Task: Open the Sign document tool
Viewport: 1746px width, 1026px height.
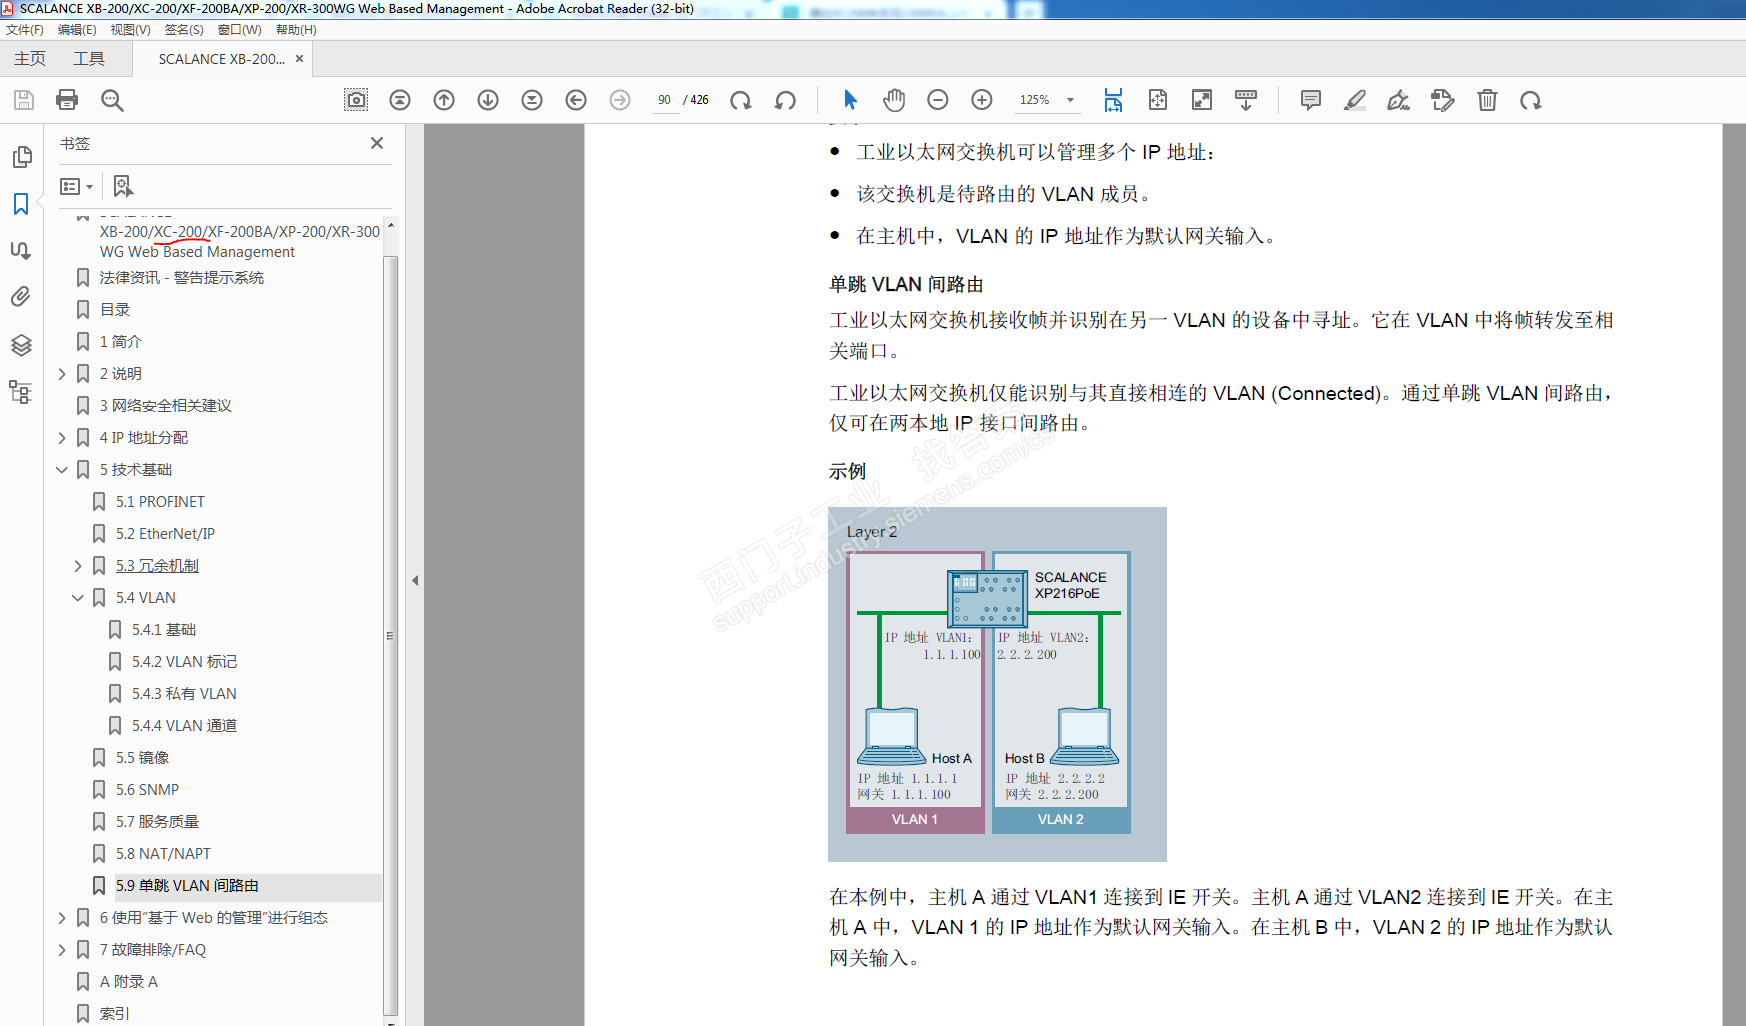Action: point(1399,100)
